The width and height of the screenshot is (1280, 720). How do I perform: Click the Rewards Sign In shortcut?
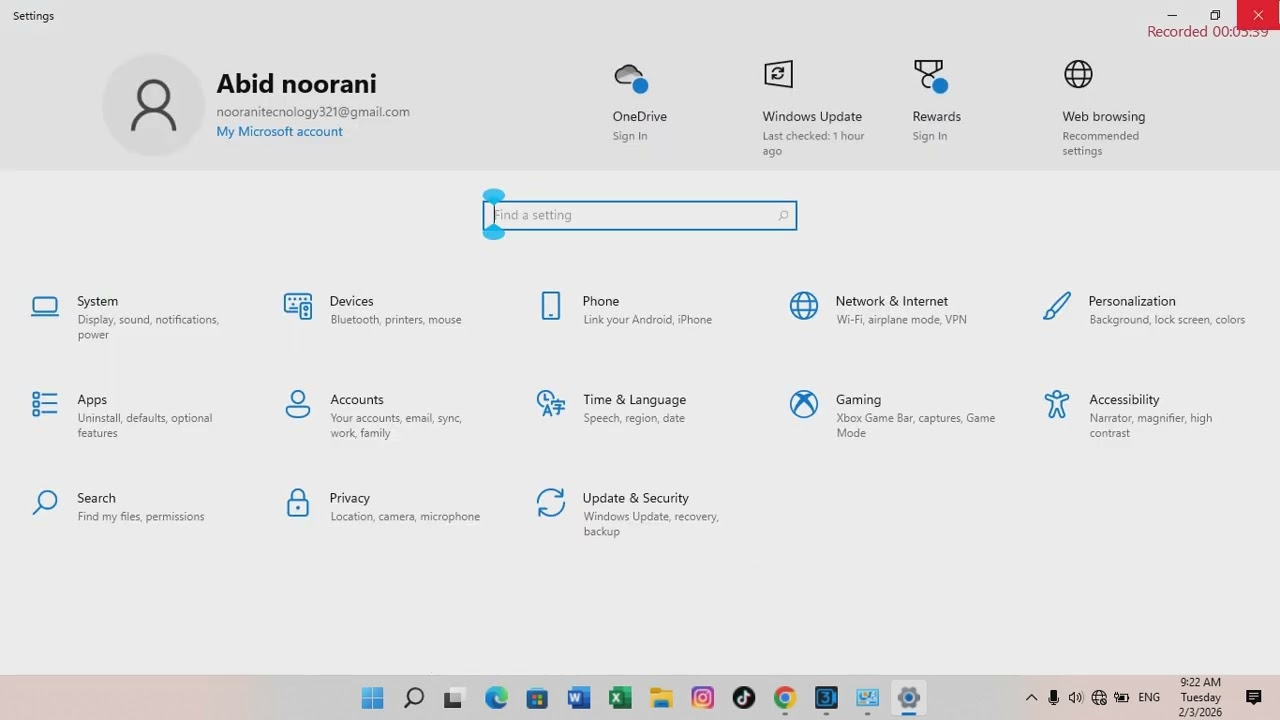click(x=936, y=102)
